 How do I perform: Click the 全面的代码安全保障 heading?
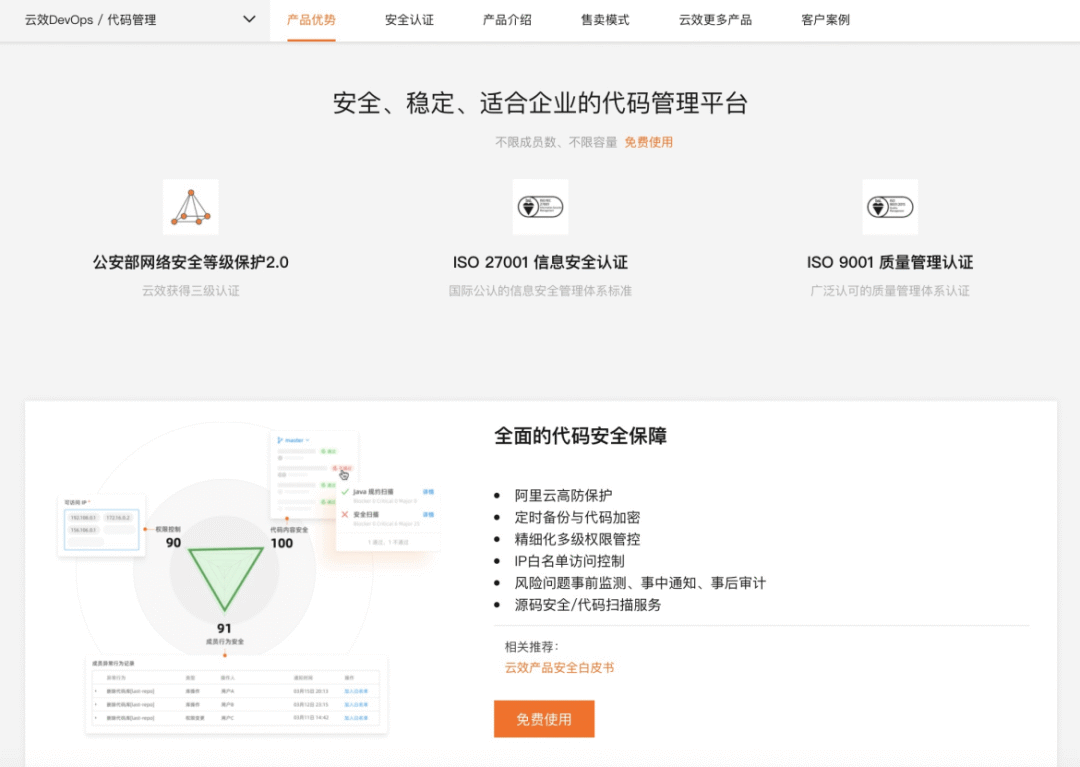(x=581, y=436)
